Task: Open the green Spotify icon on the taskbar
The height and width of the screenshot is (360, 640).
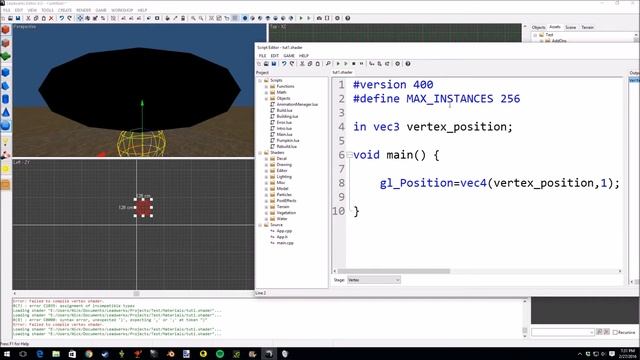Action: (220, 354)
